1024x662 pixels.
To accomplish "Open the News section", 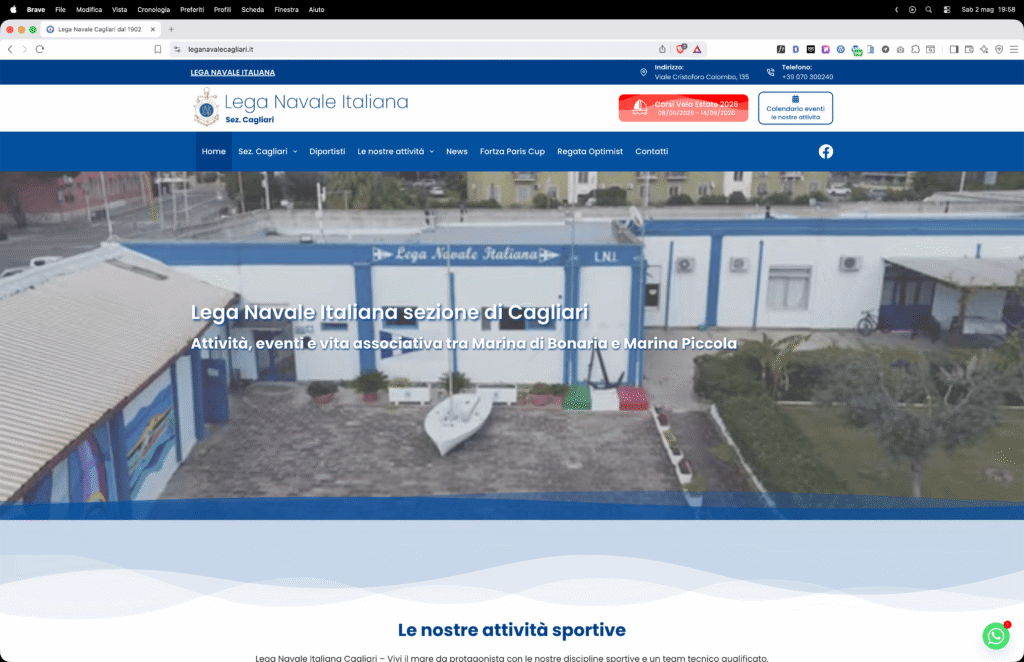I will tap(456, 151).
